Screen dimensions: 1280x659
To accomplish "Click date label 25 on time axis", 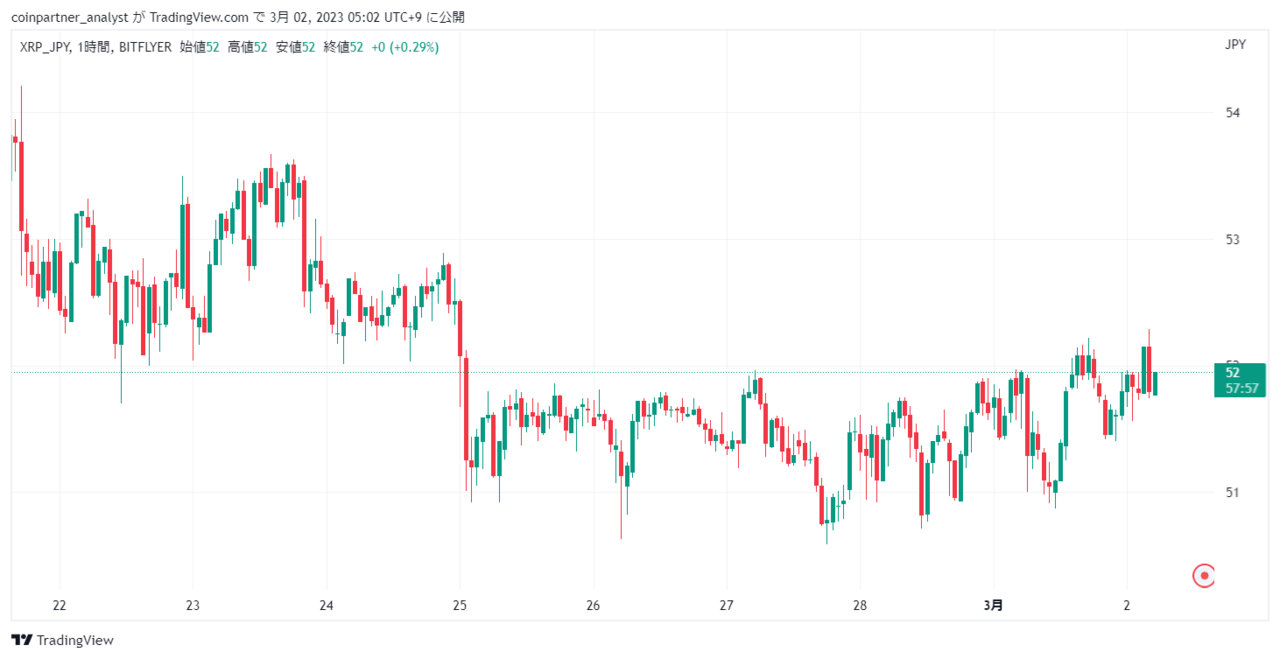I will tap(460, 605).
